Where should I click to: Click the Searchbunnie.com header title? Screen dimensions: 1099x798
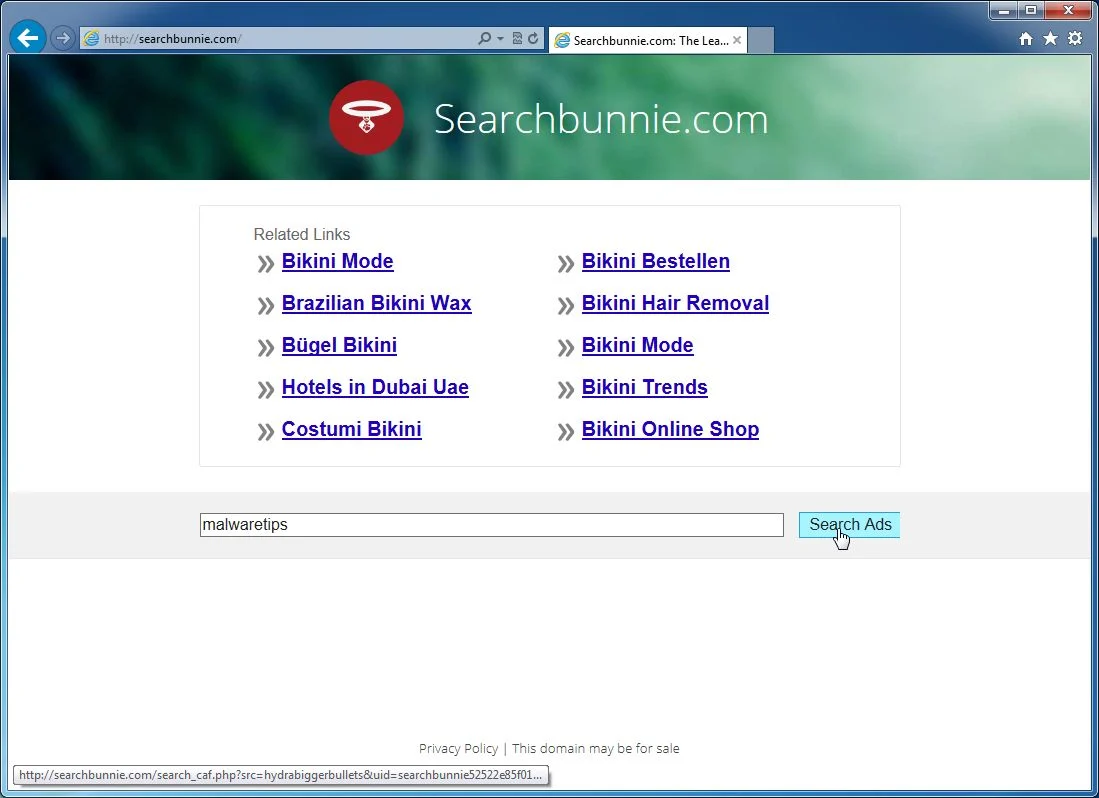coord(601,119)
